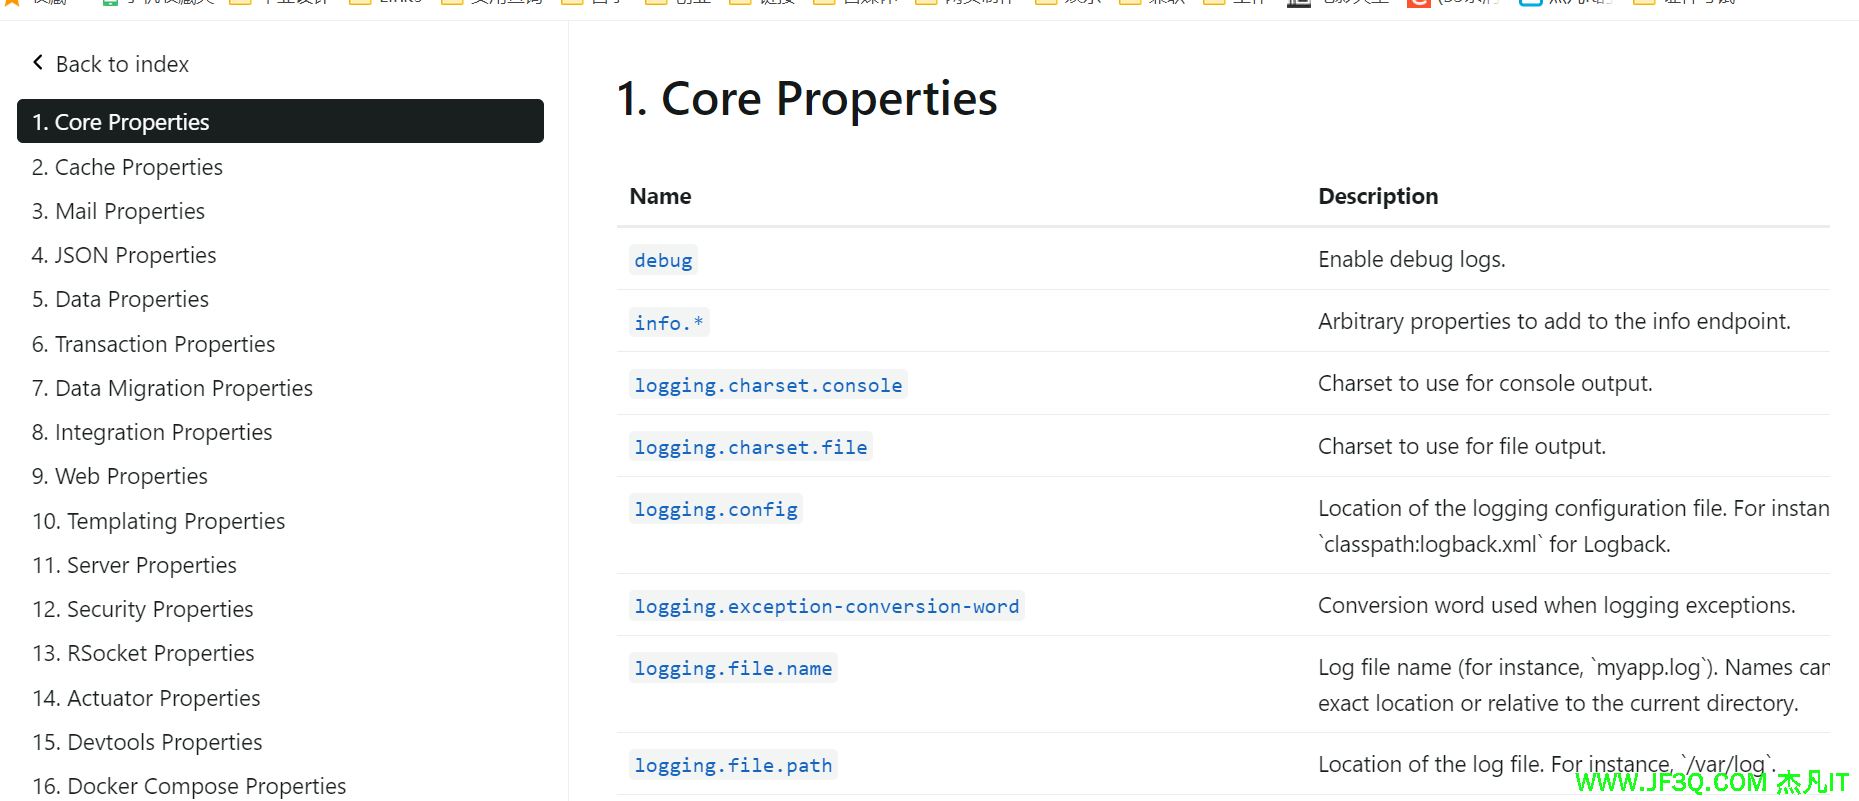Click the Back to index chevron arrow
This screenshot has width=1859, height=801.
coord(38,63)
